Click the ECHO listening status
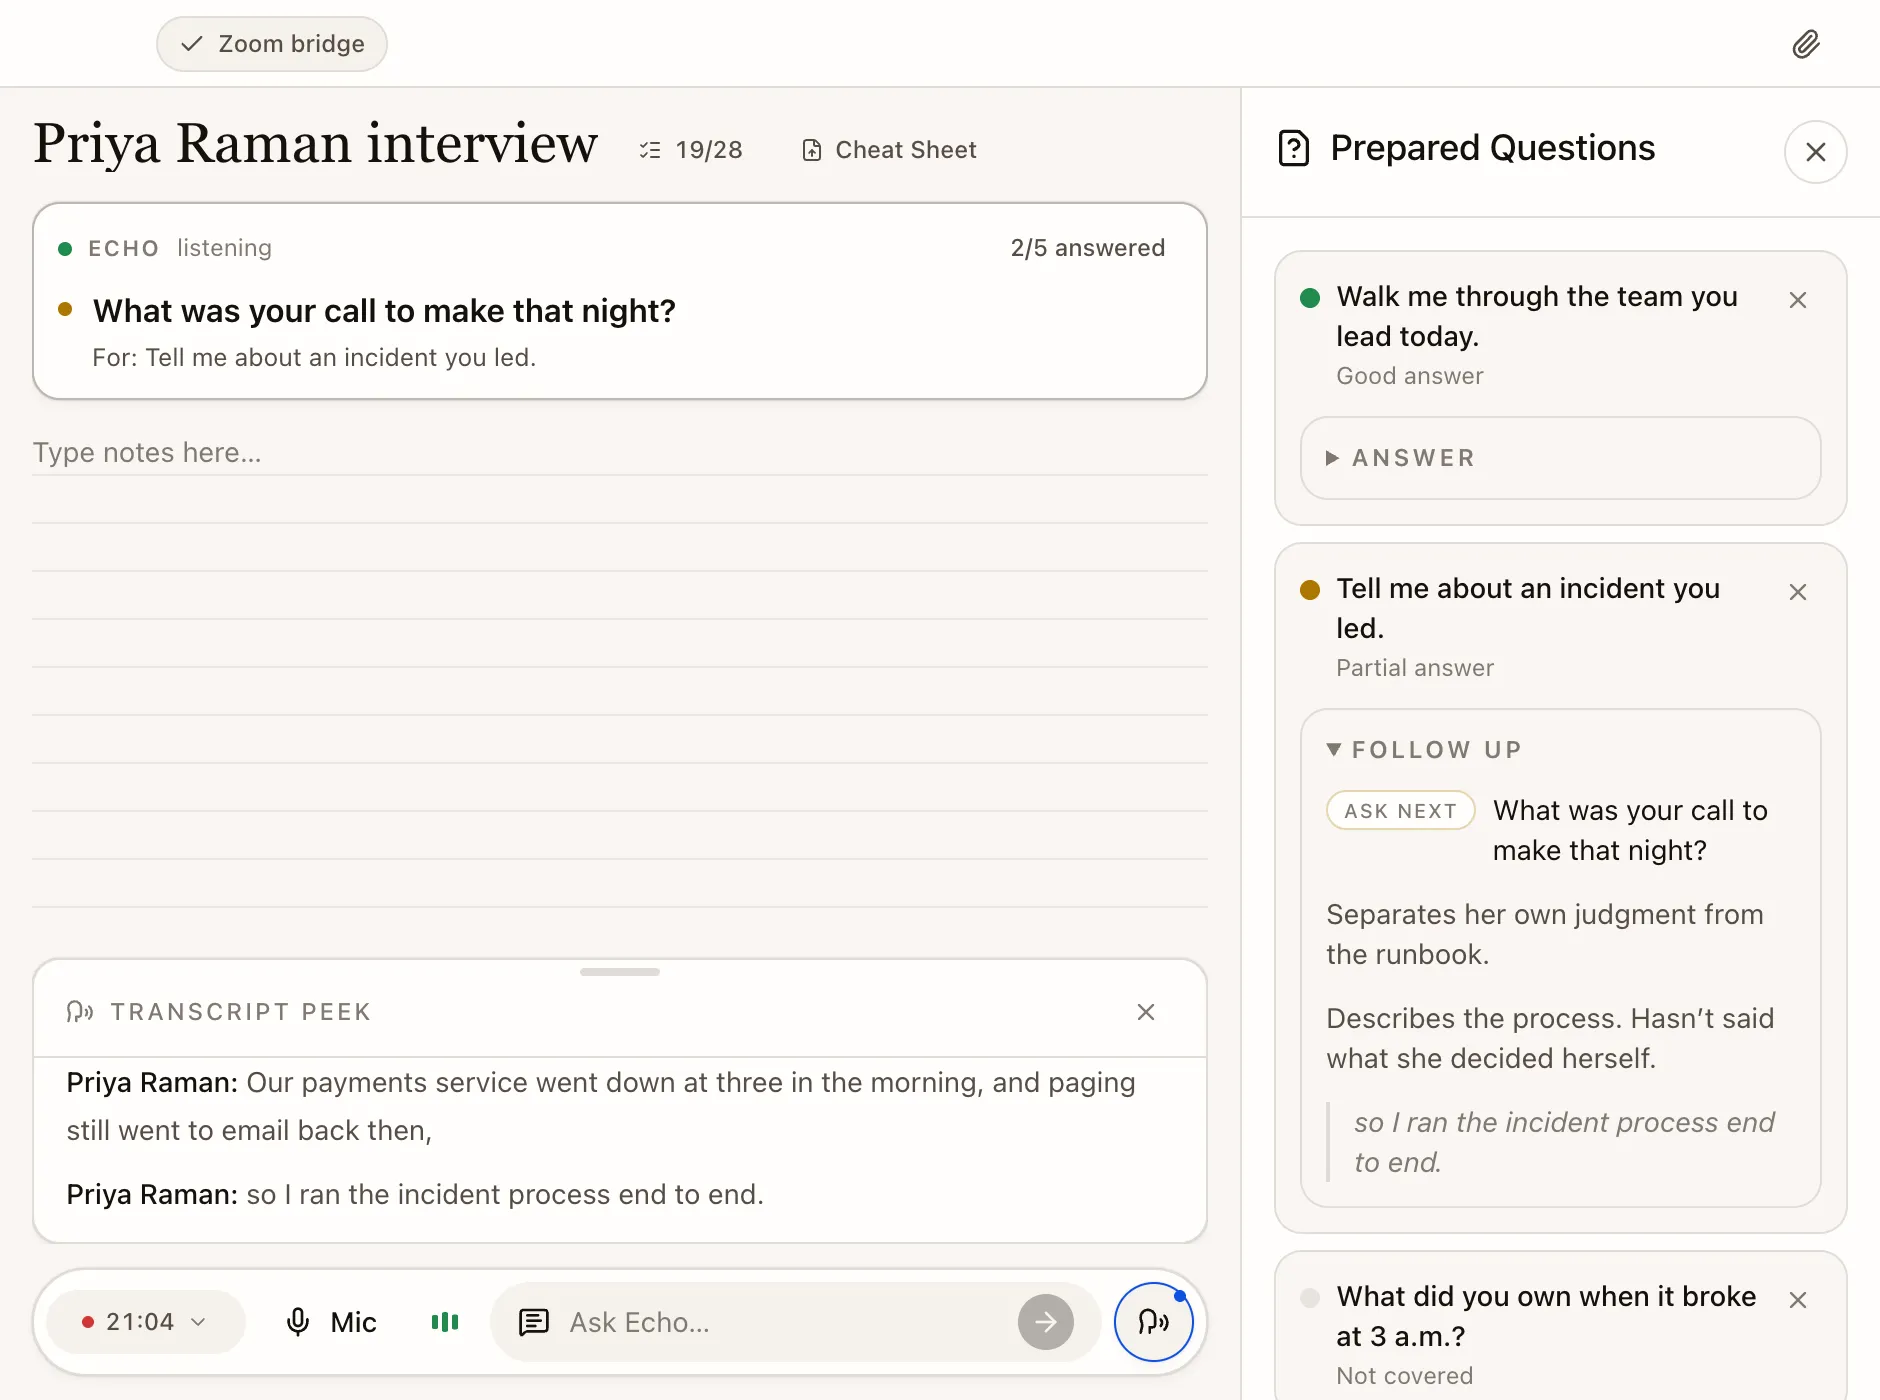Viewport: 1880px width, 1400px height. pyautogui.click(x=166, y=248)
